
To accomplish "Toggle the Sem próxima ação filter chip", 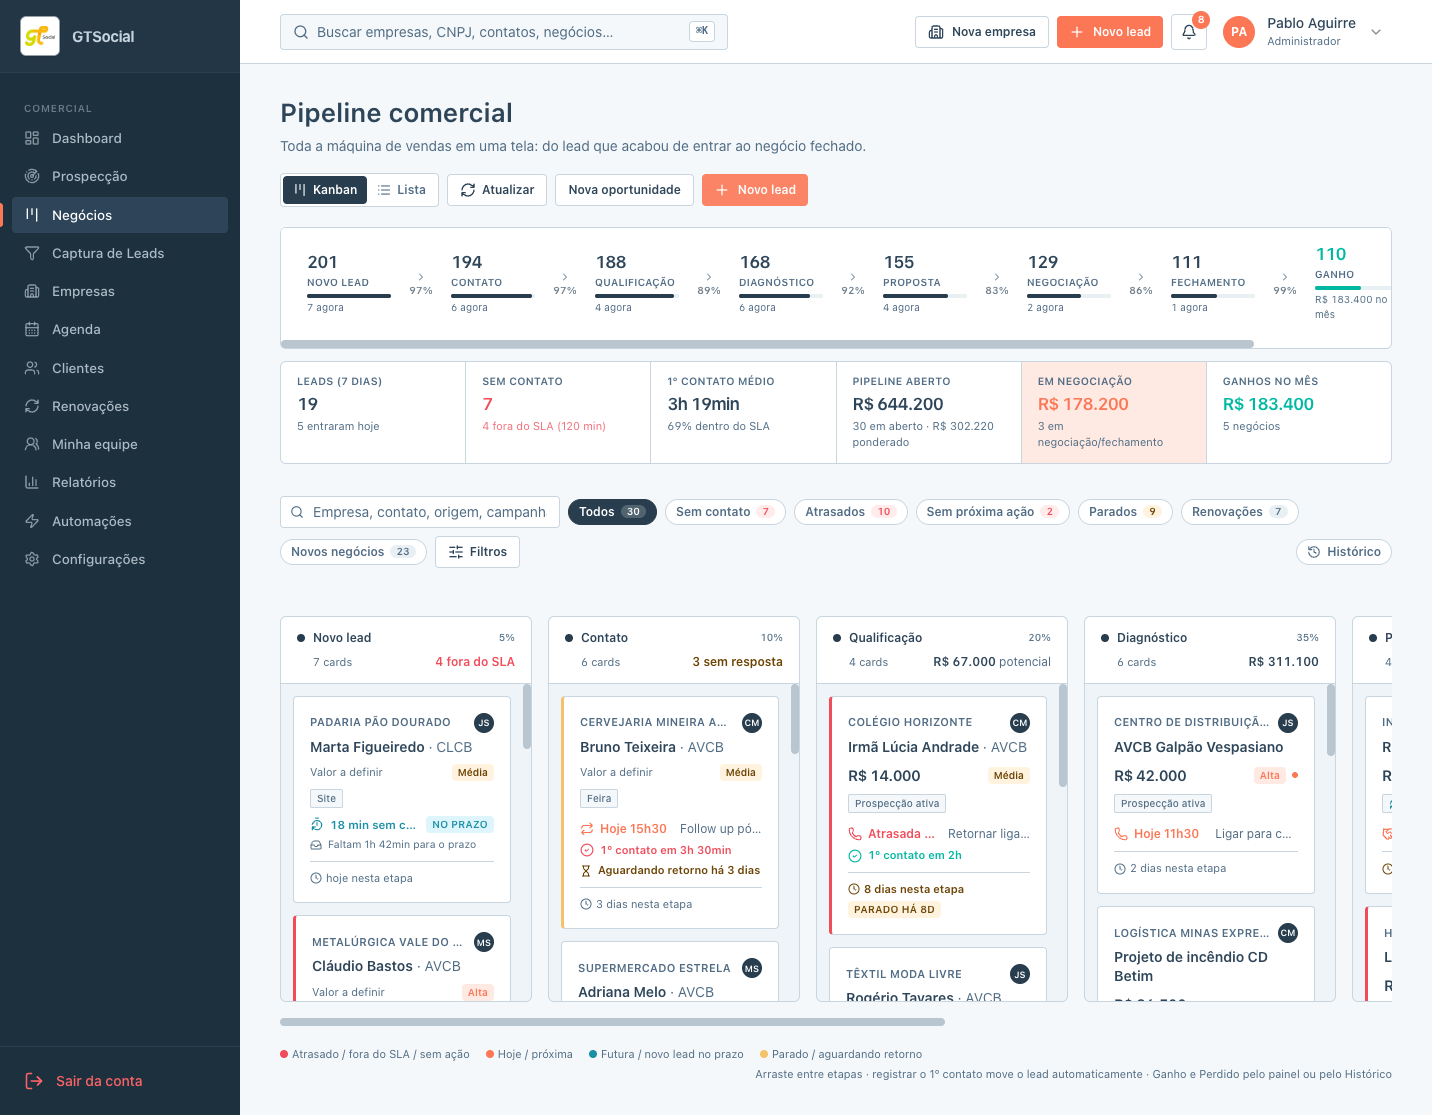I will tap(992, 512).
